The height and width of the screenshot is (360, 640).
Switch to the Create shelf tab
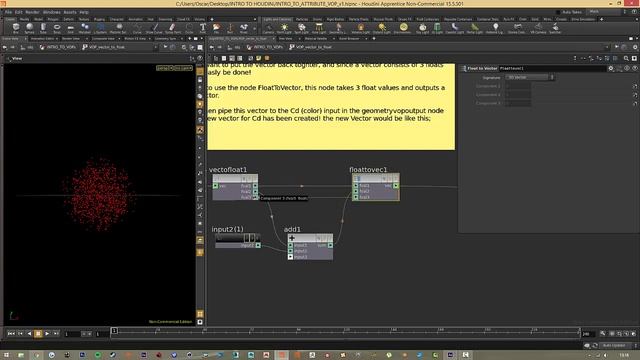coord(10,19)
